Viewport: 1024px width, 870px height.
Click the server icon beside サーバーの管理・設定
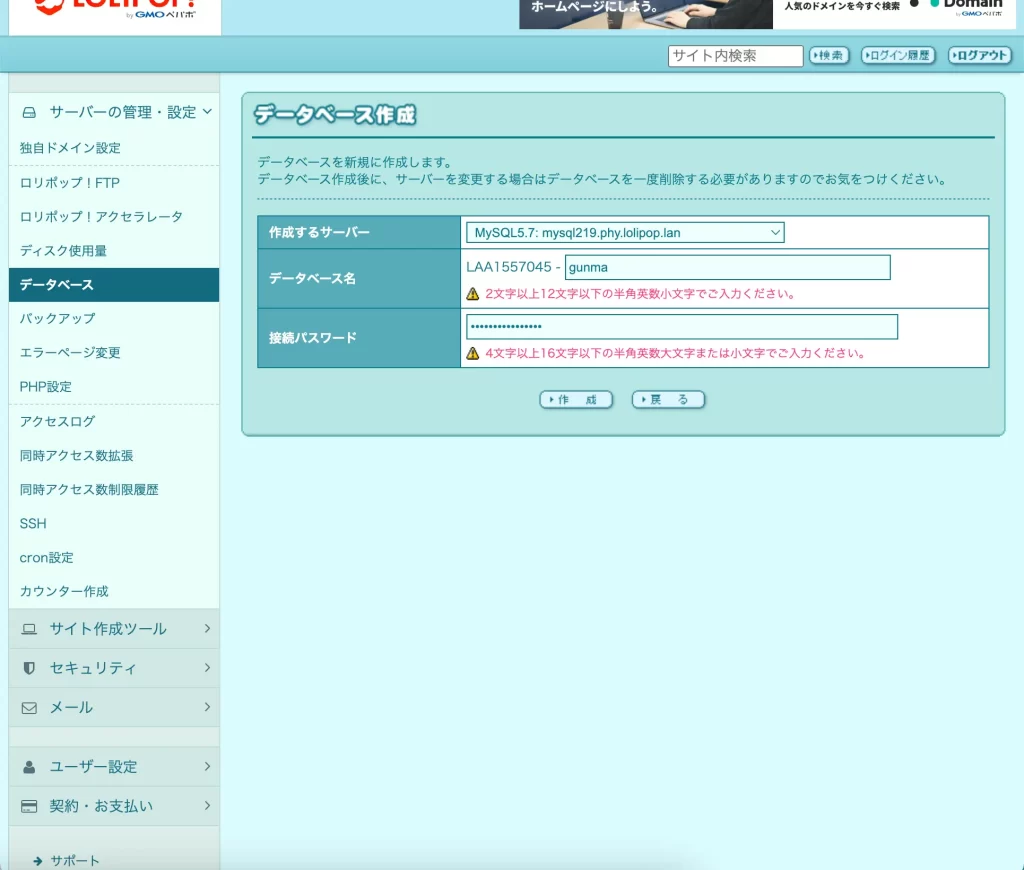click(29, 112)
